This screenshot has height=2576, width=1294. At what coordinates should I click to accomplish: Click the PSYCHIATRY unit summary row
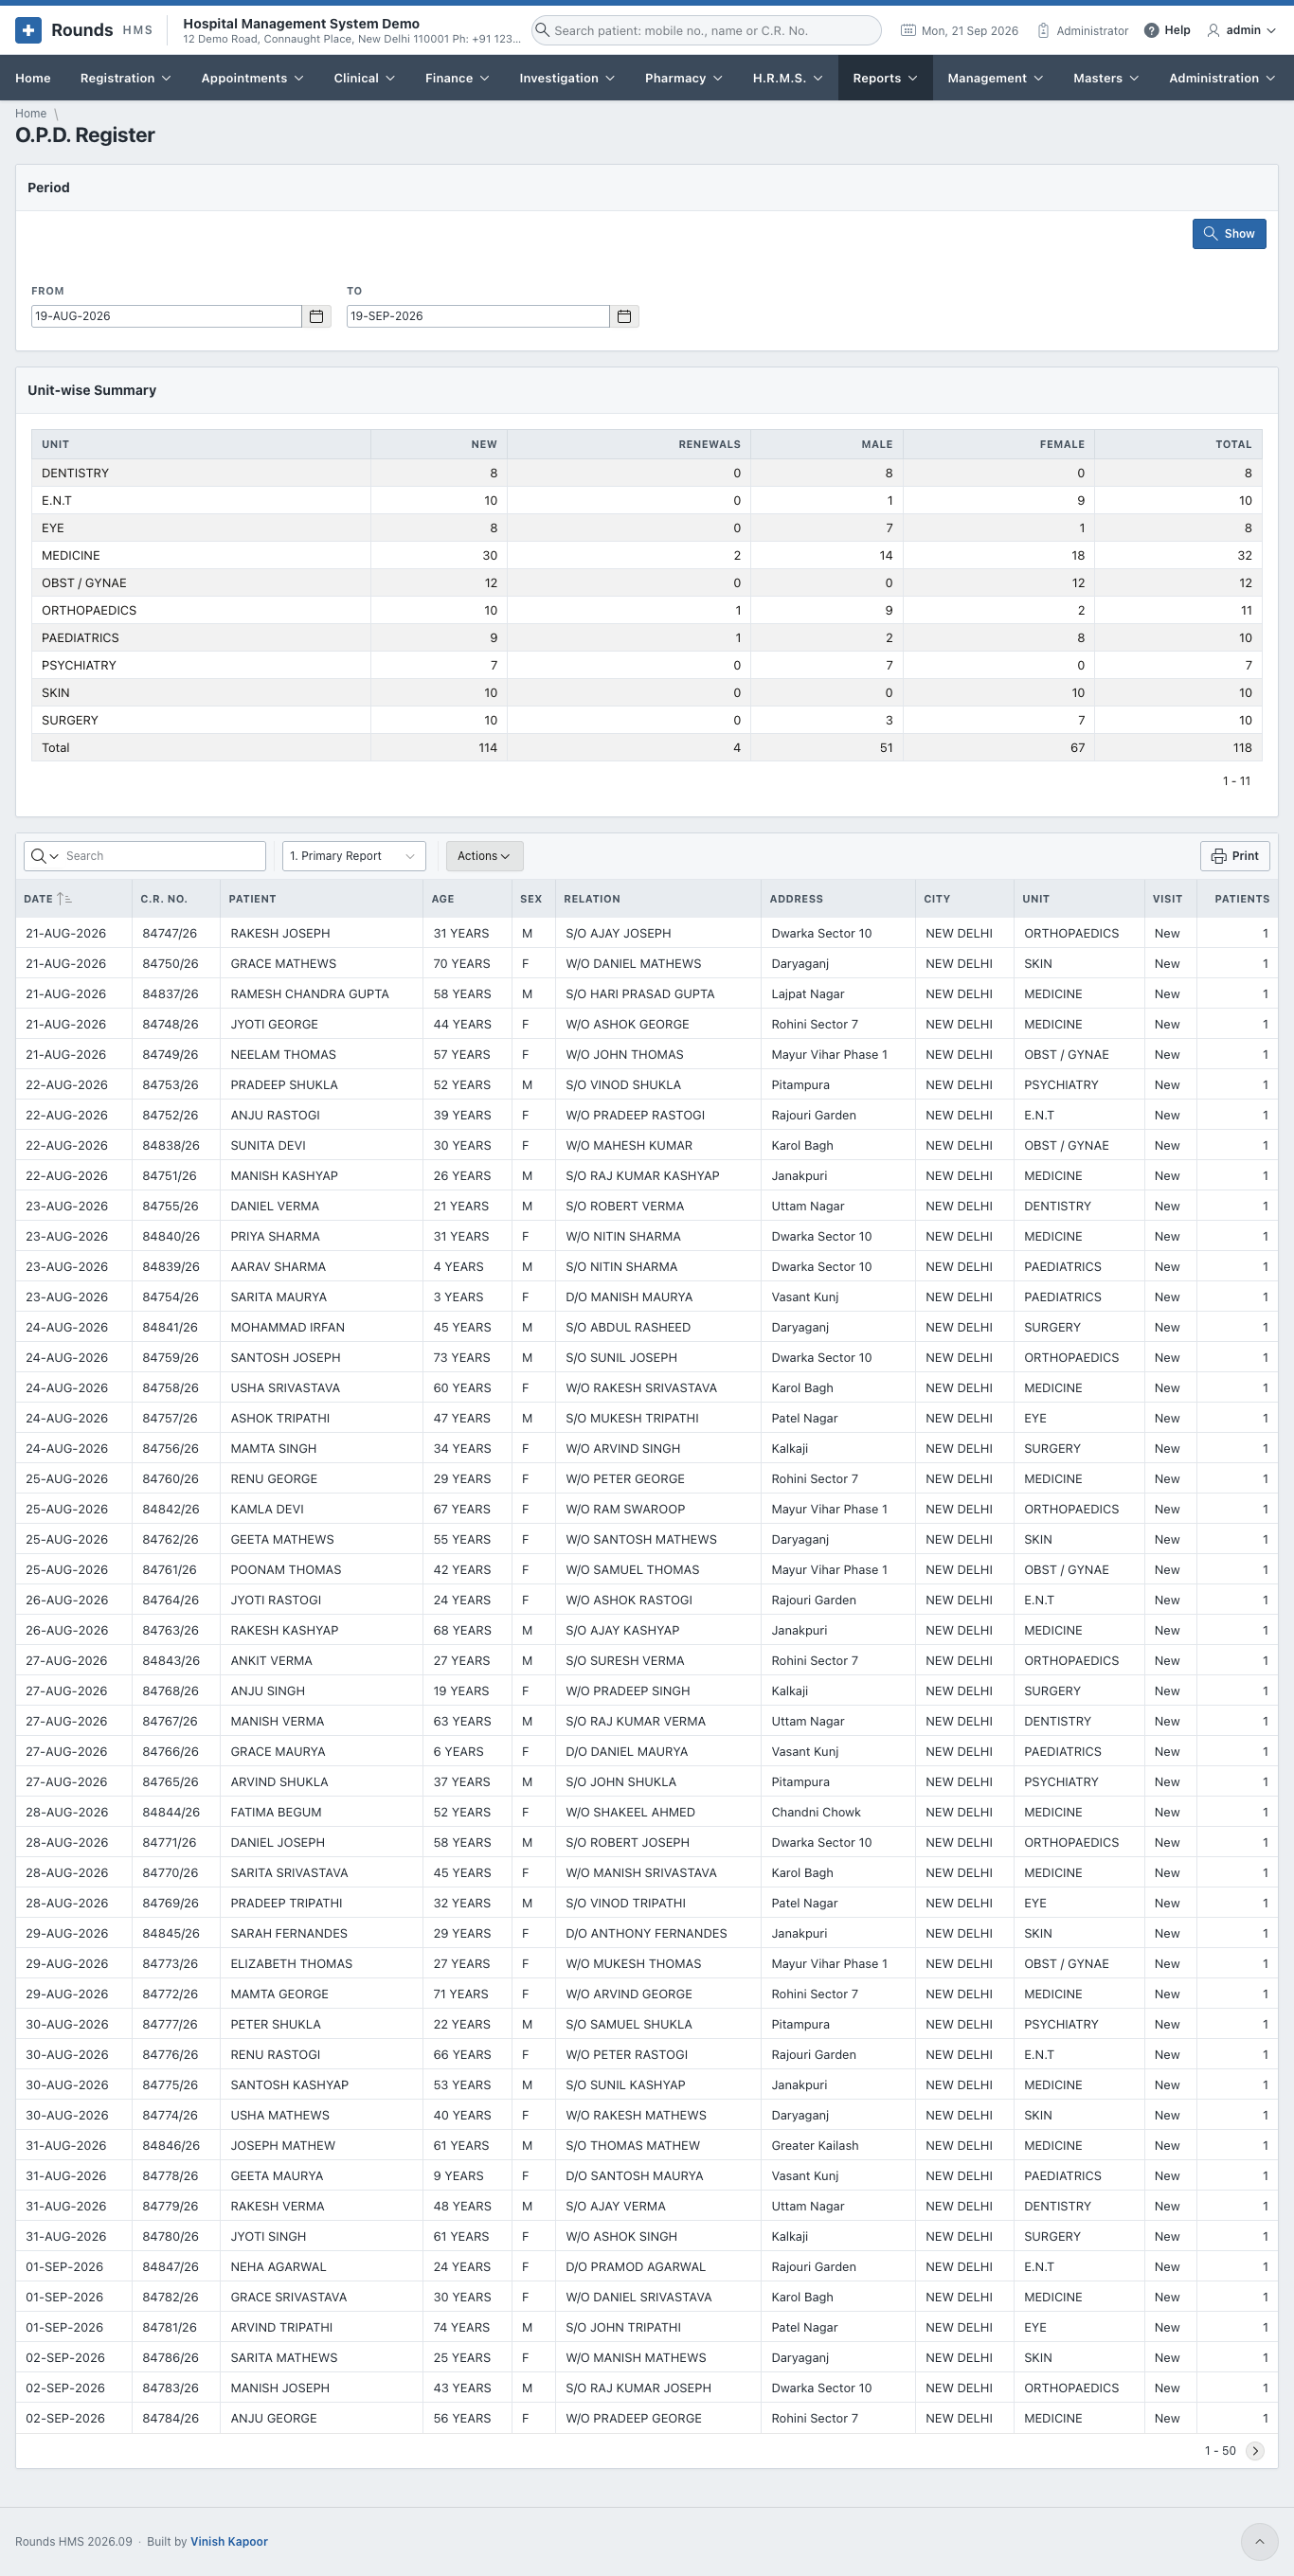pyautogui.click(x=646, y=666)
